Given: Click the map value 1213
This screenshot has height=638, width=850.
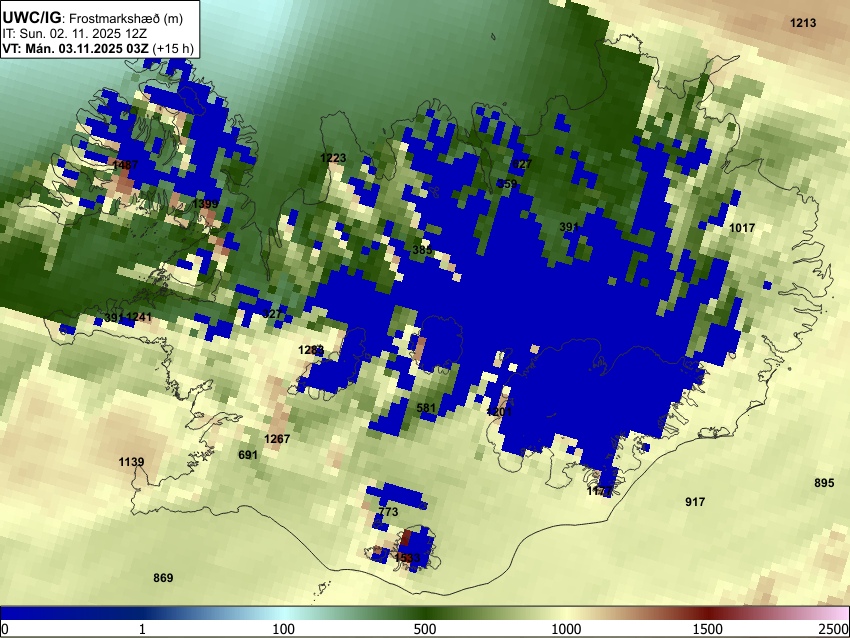Looking at the screenshot, I should 803,23.
